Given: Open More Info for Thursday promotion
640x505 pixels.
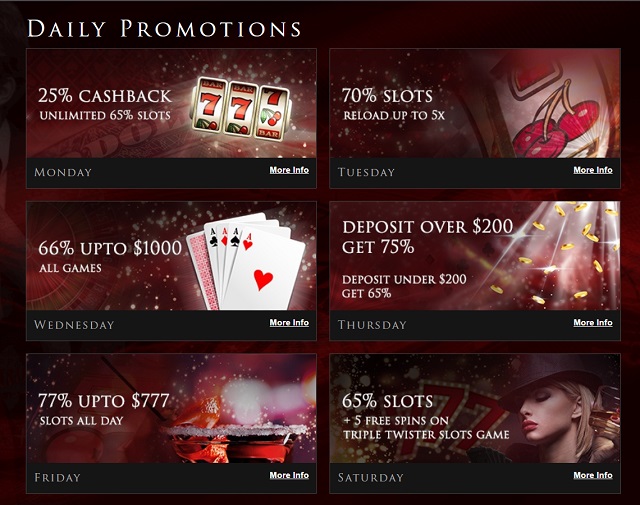Looking at the screenshot, I should click(593, 323).
